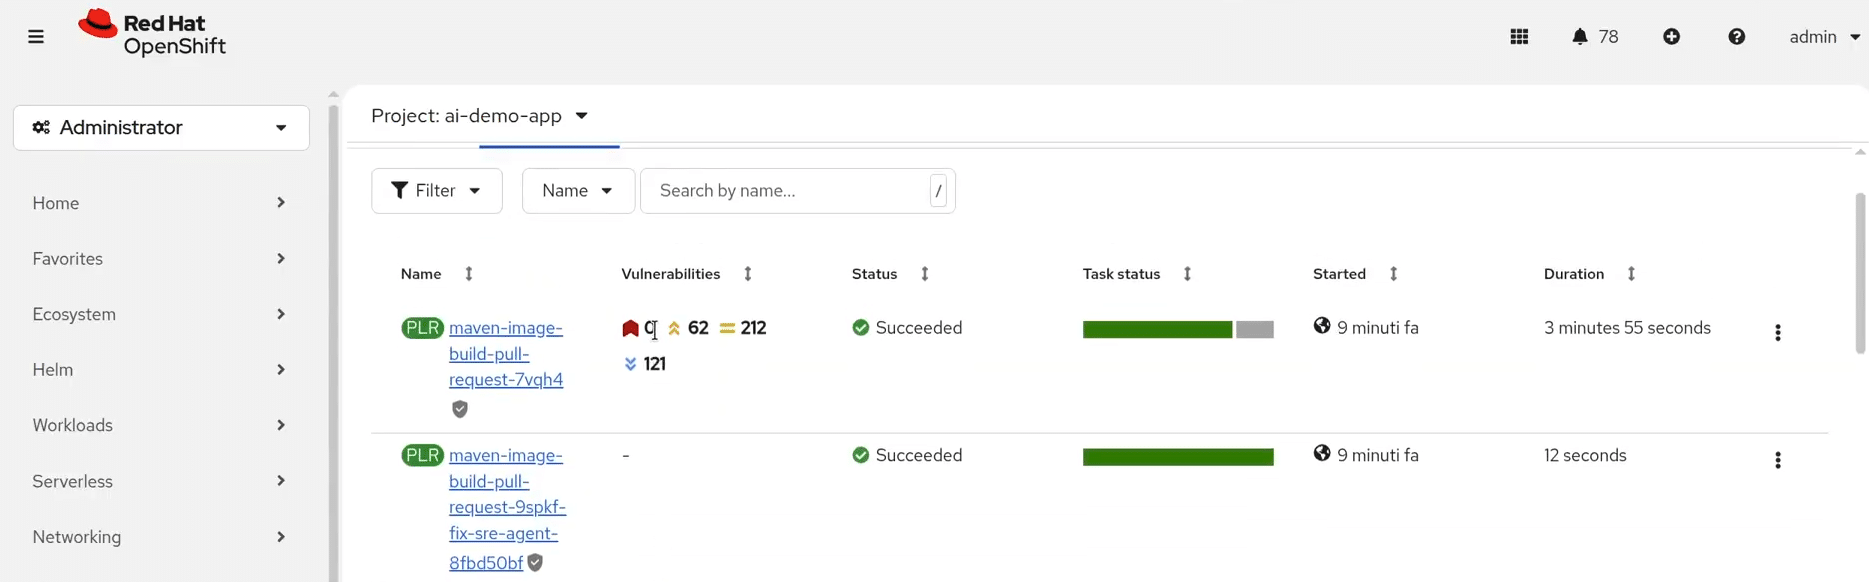Click the shield icon under 7vqh4

(460, 409)
